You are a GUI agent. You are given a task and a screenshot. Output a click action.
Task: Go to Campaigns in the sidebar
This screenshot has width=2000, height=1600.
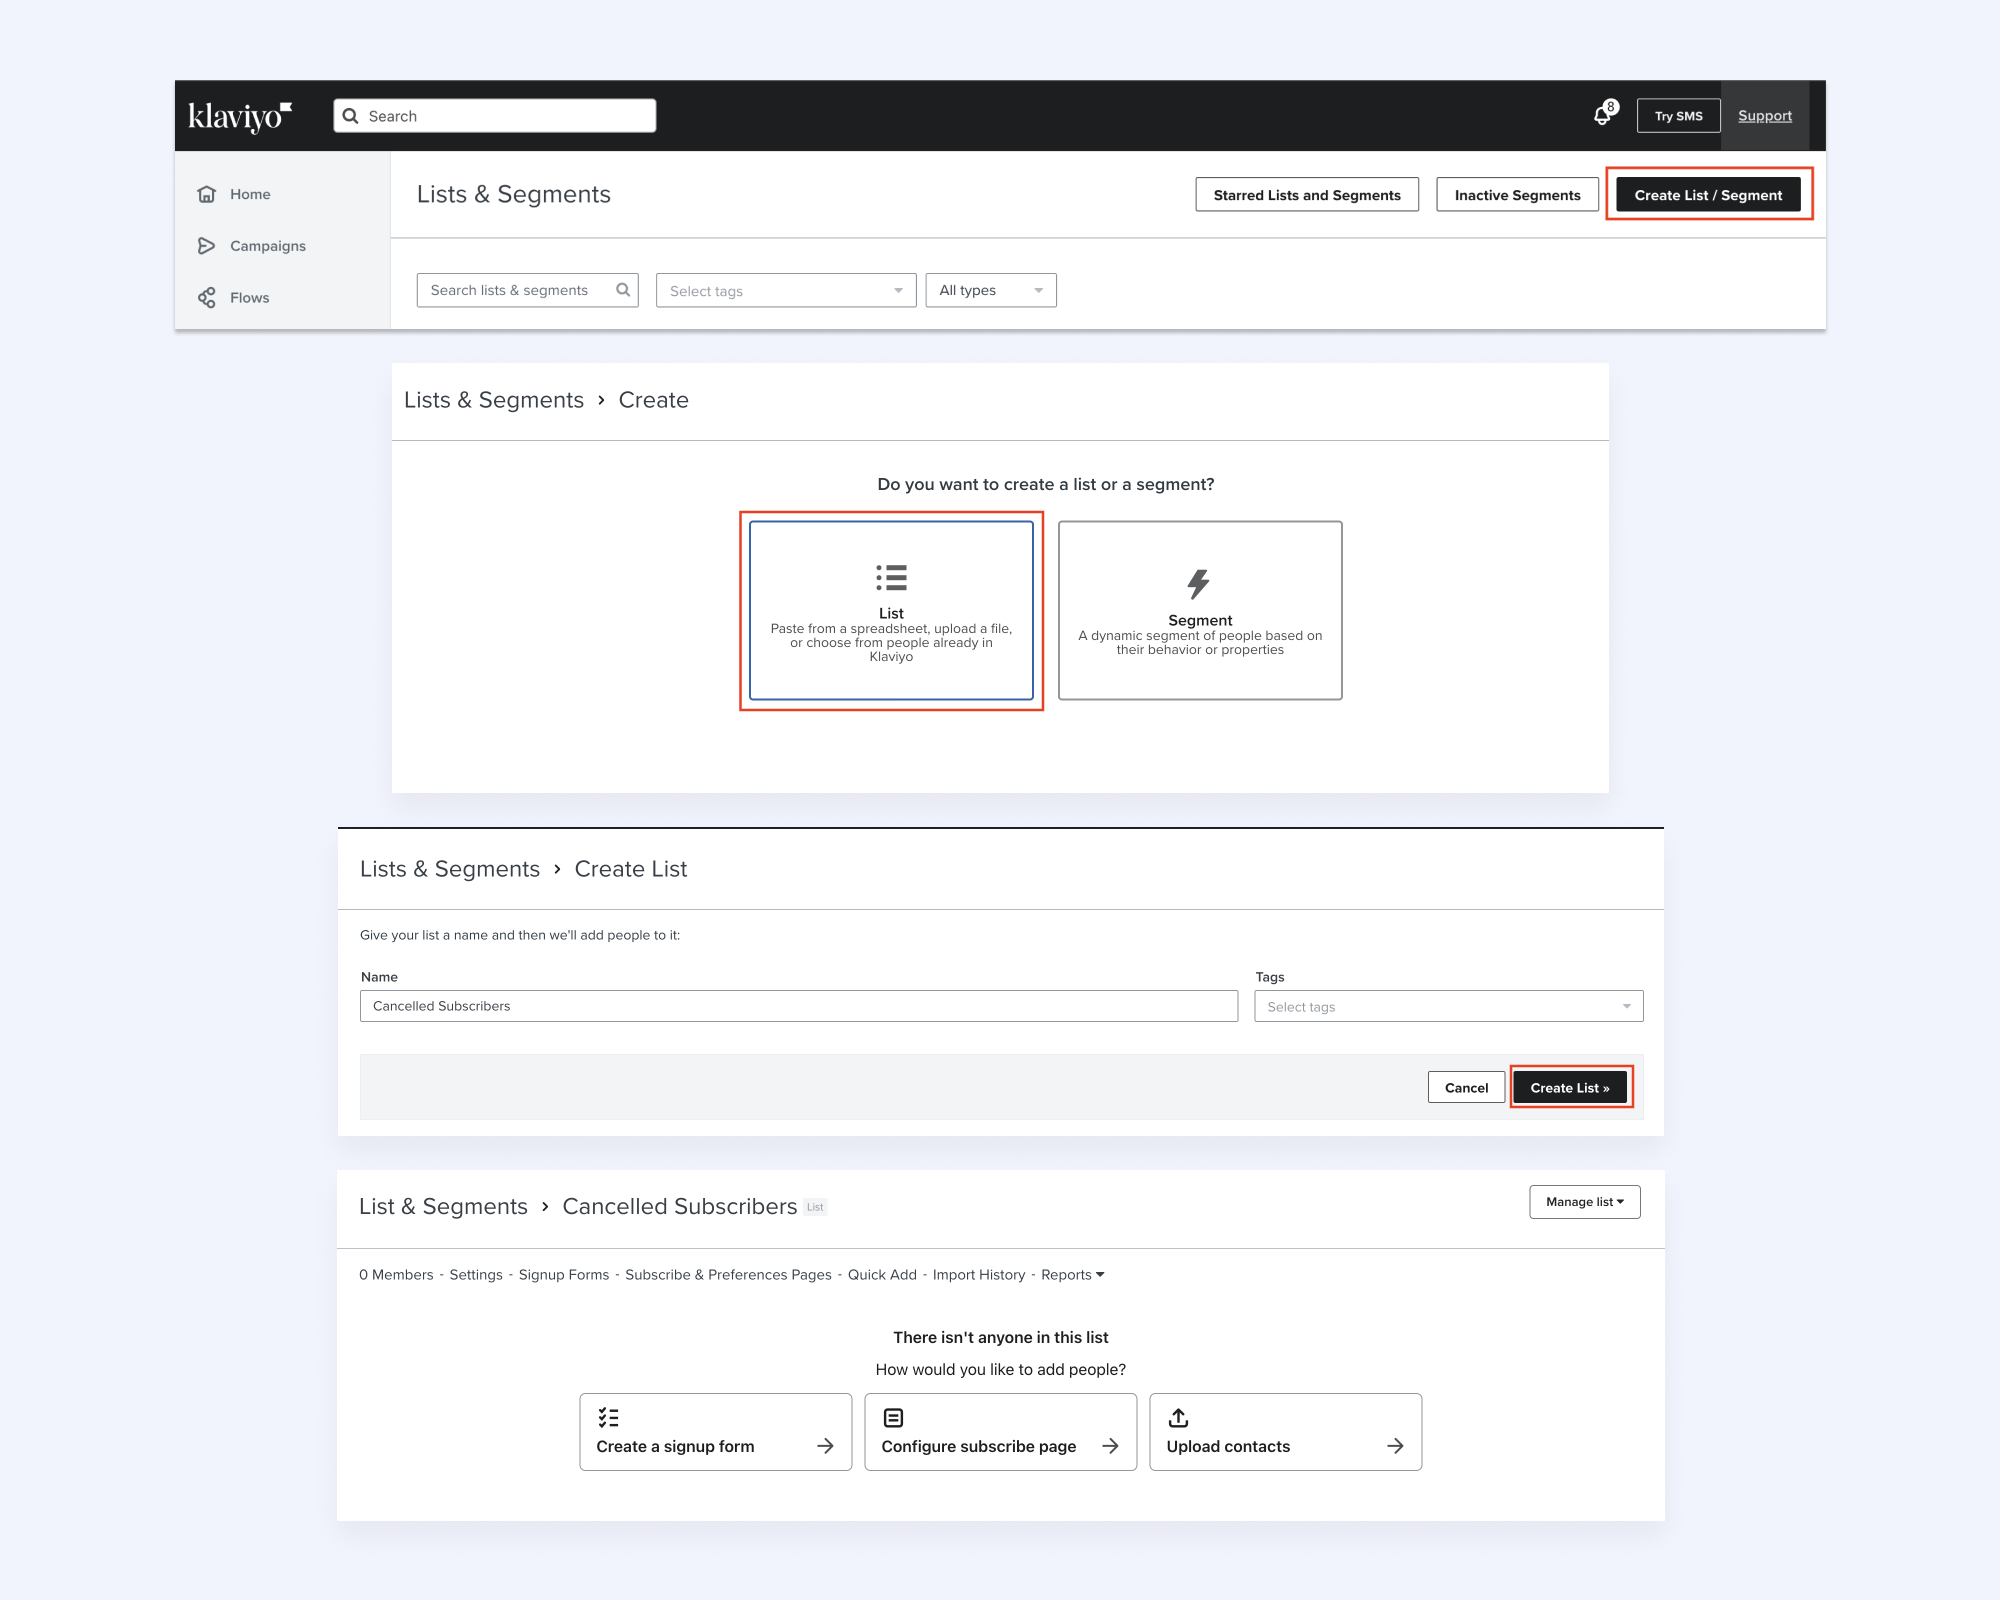268,246
